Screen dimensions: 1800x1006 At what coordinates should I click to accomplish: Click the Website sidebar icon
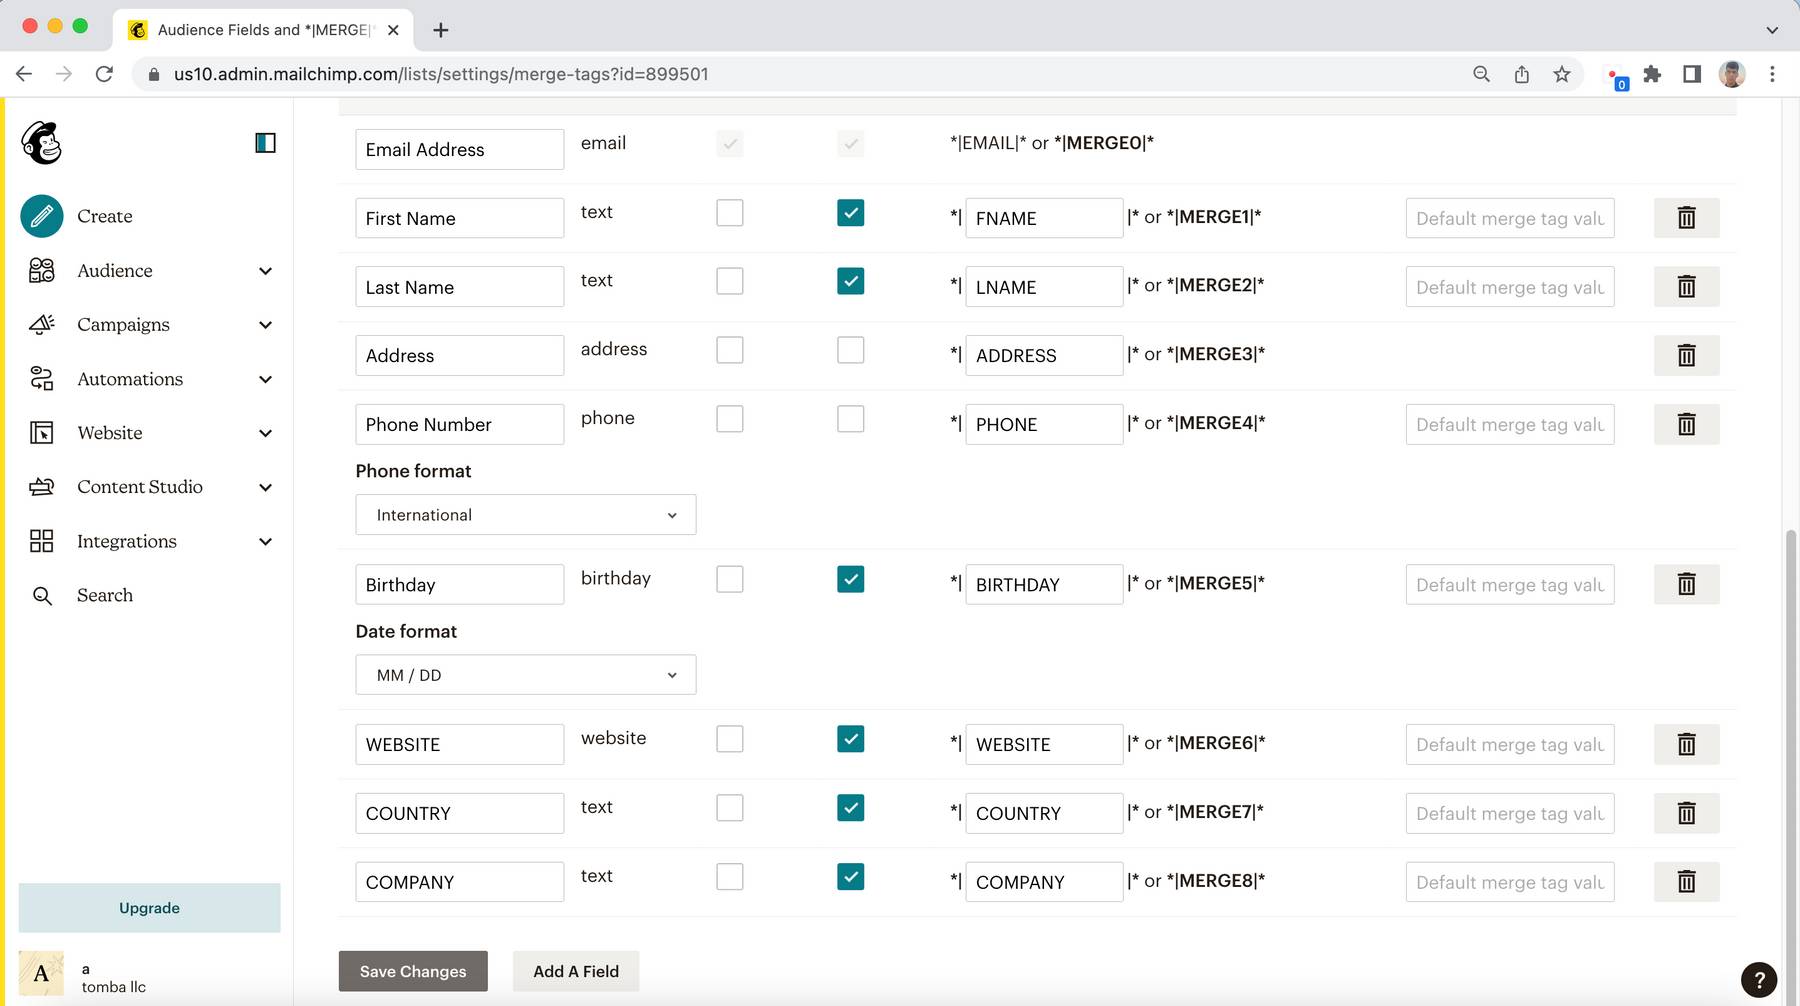click(x=42, y=432)
